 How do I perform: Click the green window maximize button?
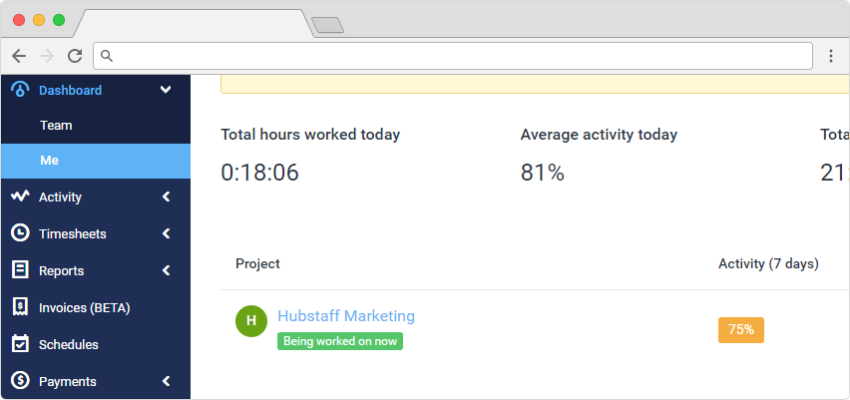pyautogui.click(x=59, y=21)
